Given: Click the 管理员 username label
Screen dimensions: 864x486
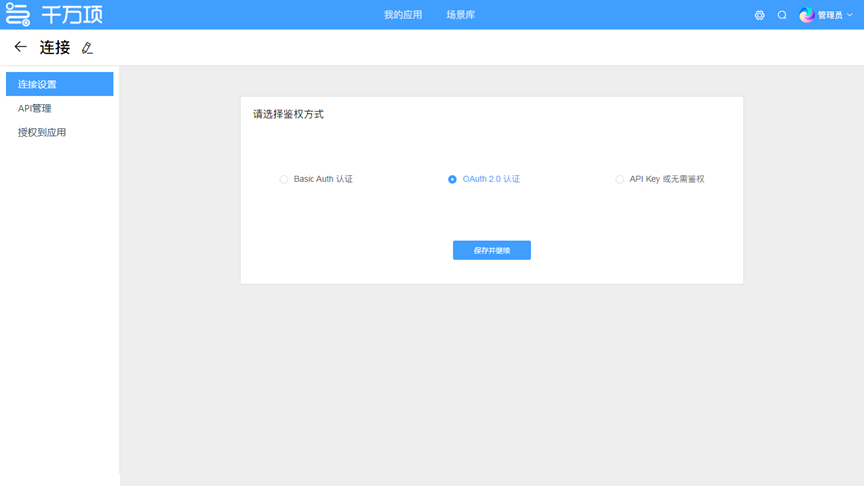Looking at the screenshot, I should [x=829, y=15].
